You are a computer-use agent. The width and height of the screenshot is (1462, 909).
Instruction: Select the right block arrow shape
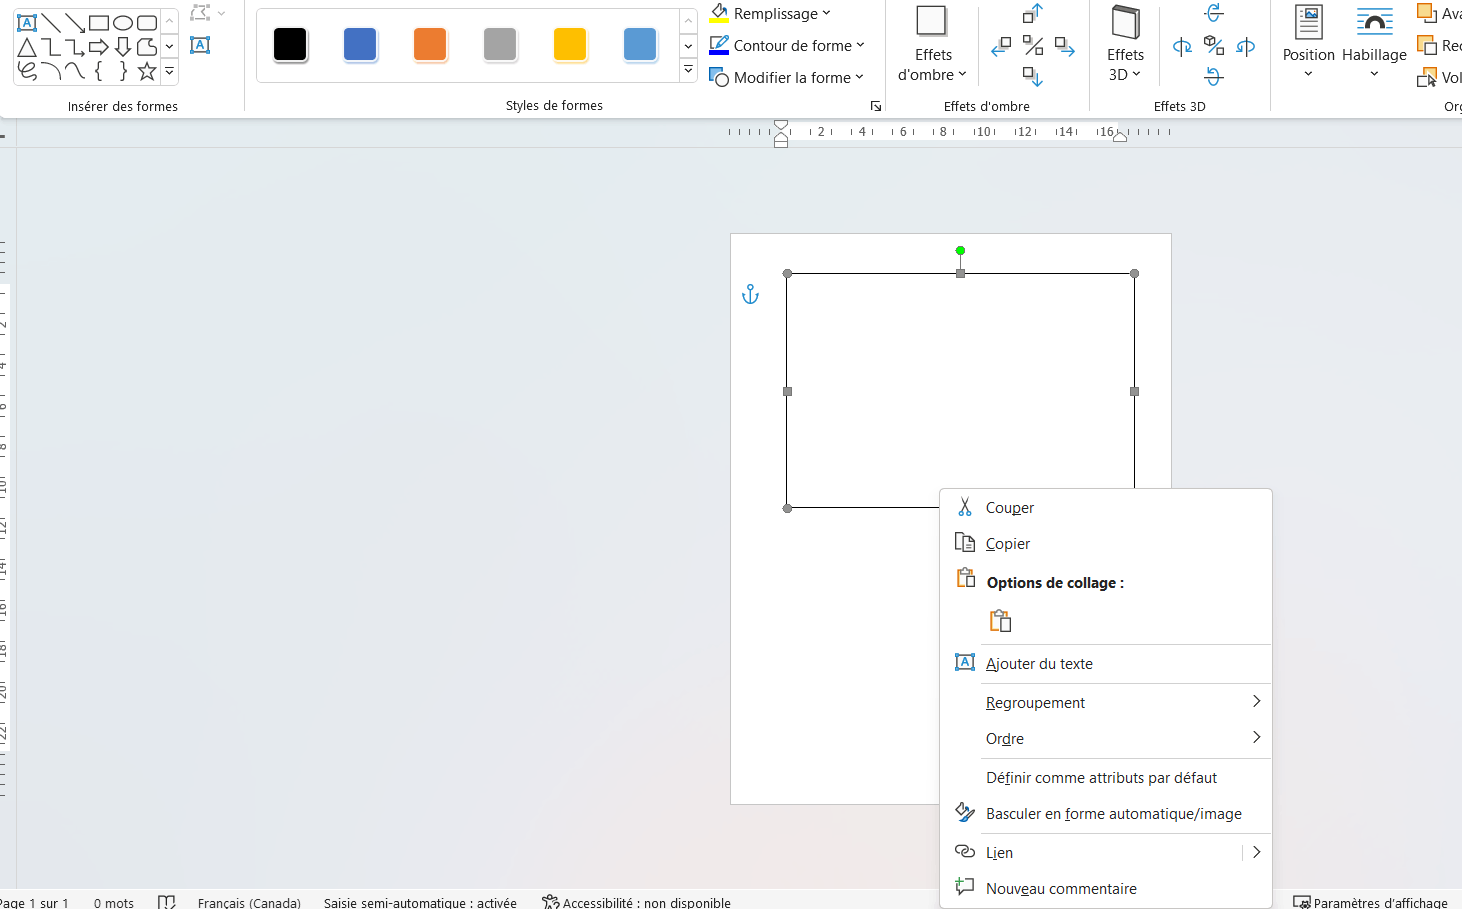coord(99,47)
